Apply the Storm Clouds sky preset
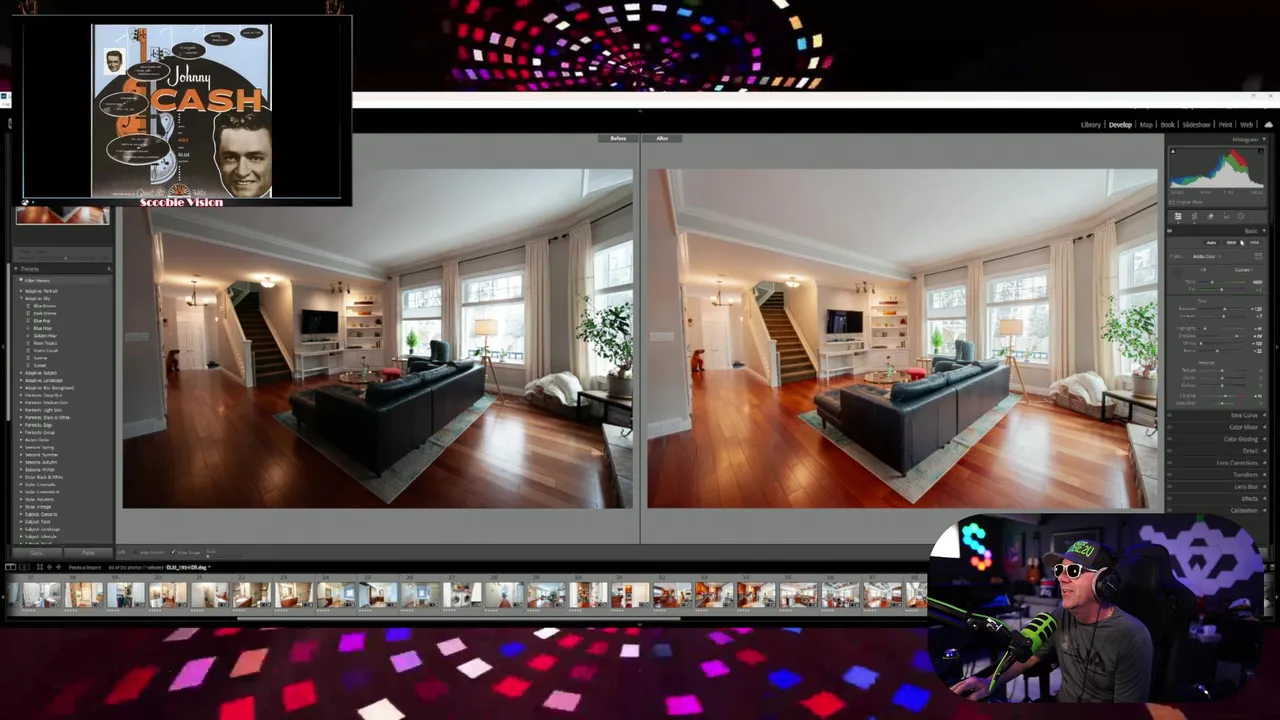Viewport: 1280px width, 720px height. pyautogui.click(x=46, y=350)
